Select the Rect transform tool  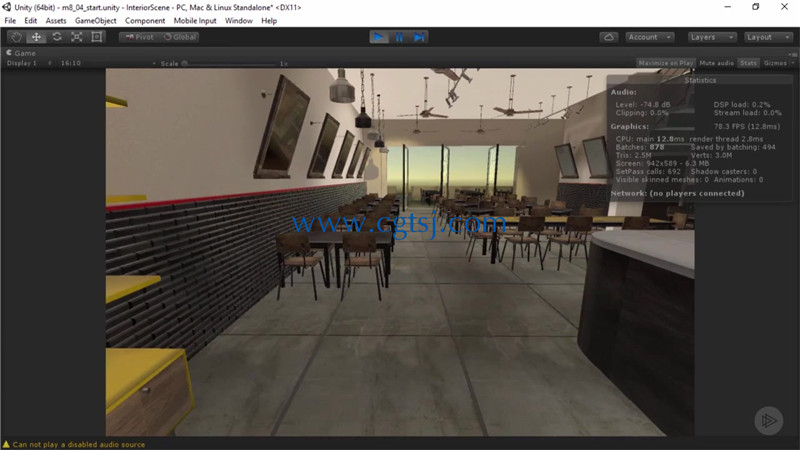coord(96,37)
